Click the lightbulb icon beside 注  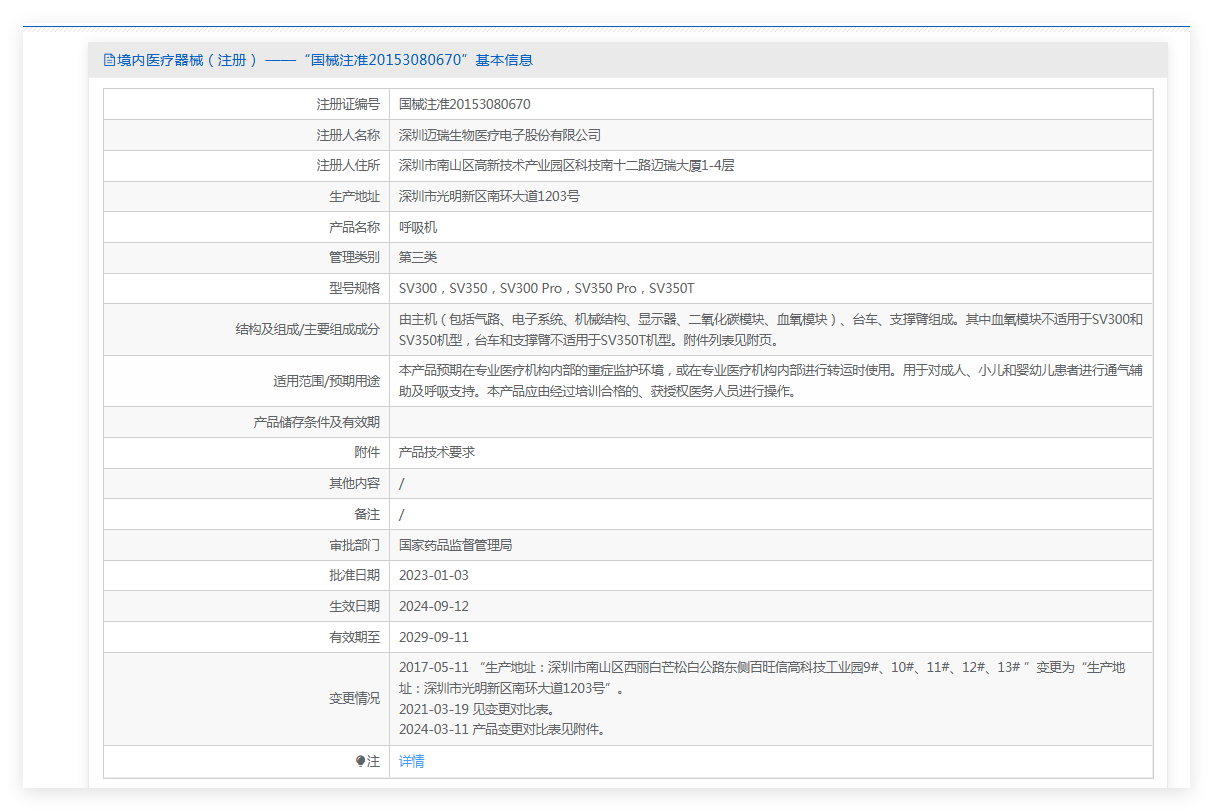pos(360,762)
